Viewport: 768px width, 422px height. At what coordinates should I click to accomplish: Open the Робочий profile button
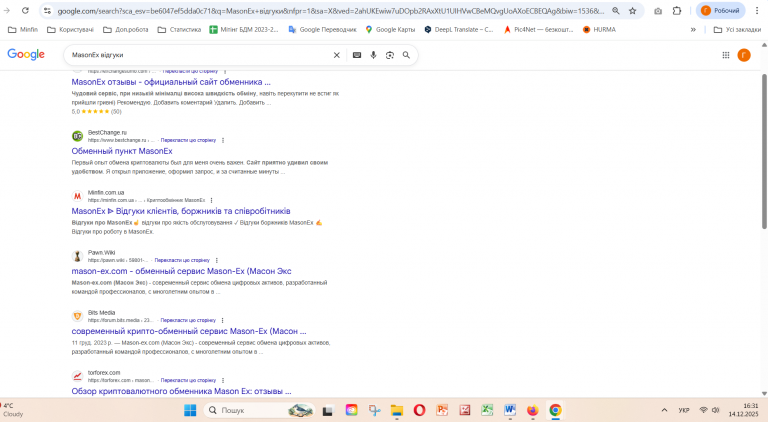pyautogui.click(x=720, y=11)
